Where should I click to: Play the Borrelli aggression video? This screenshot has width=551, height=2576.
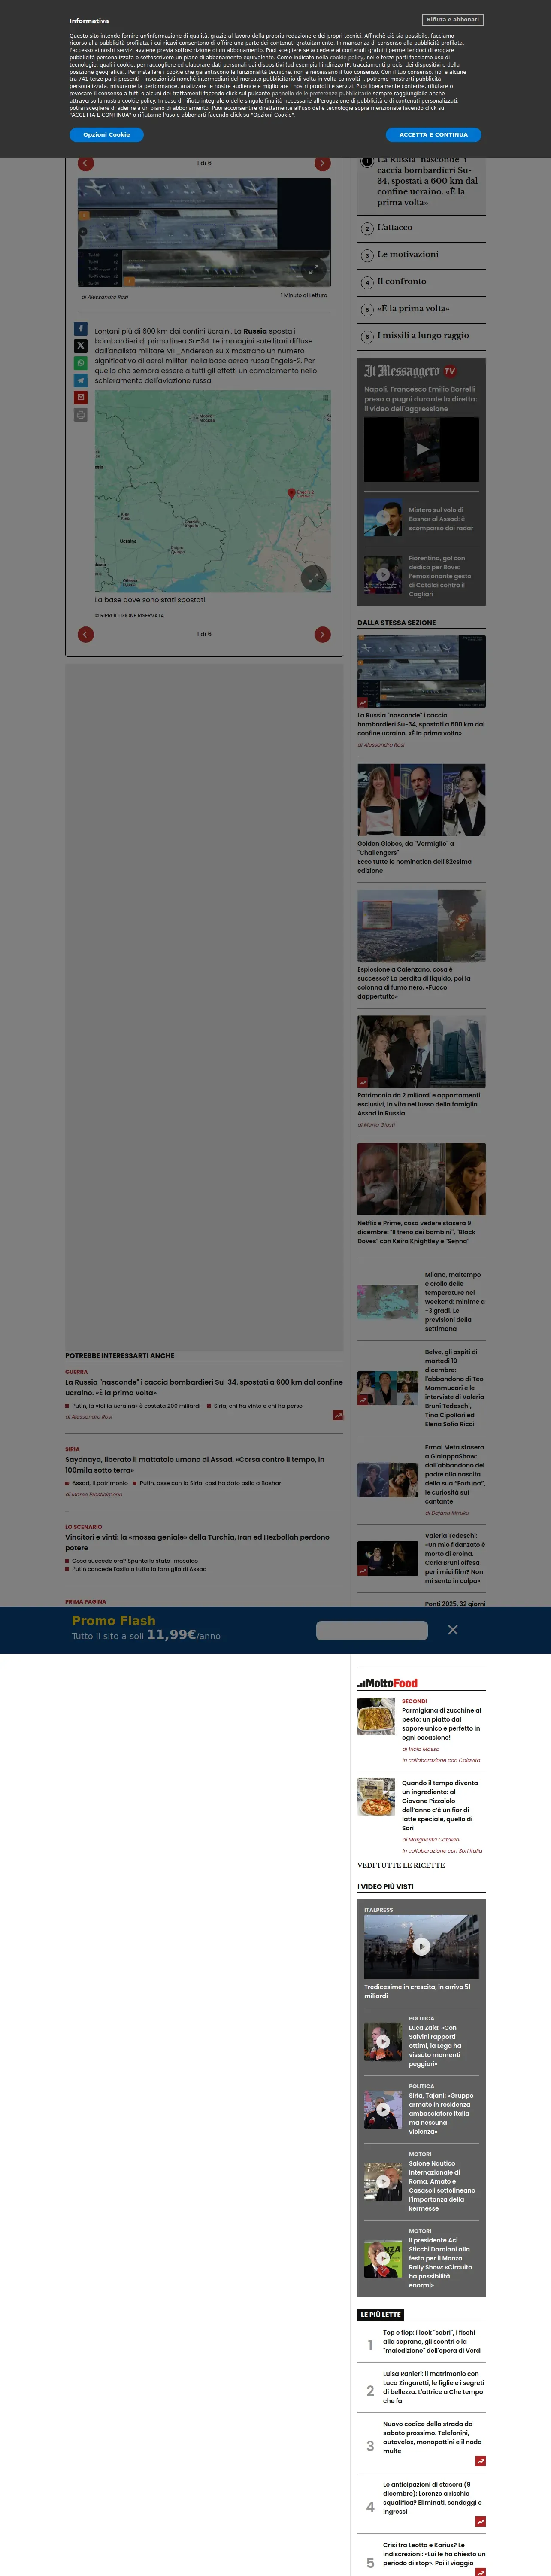421,449
